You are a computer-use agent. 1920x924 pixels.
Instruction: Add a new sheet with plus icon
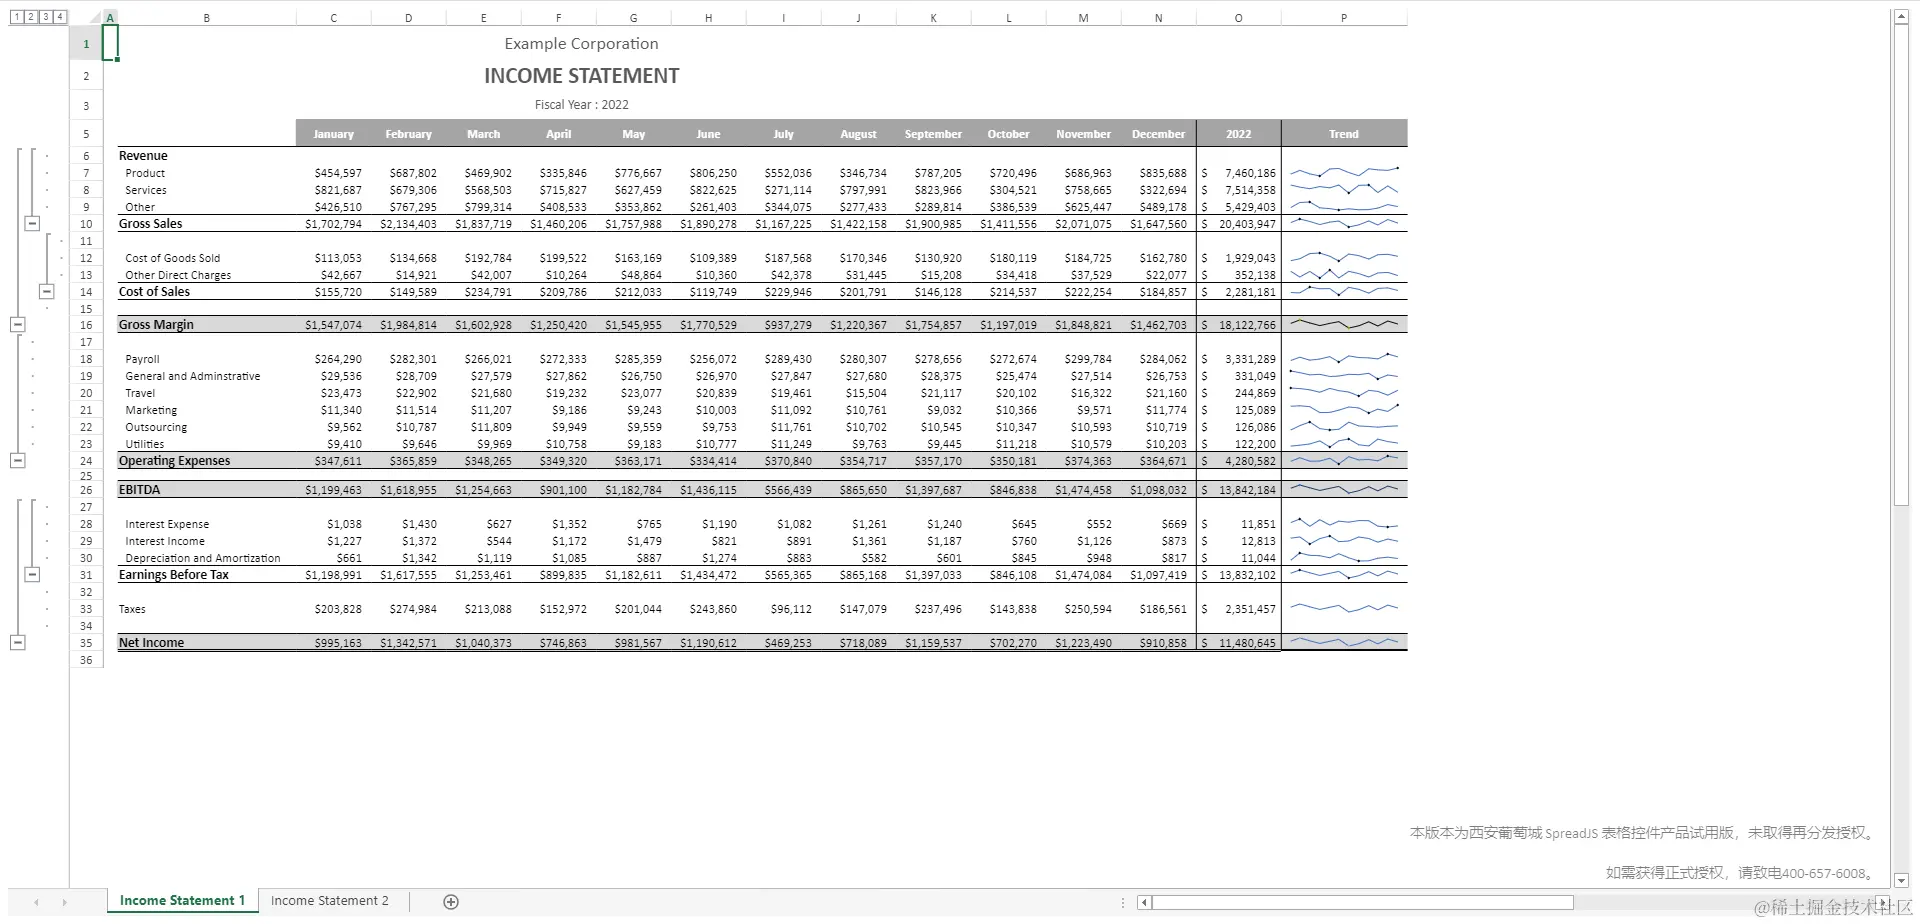(x=451, y=902)
